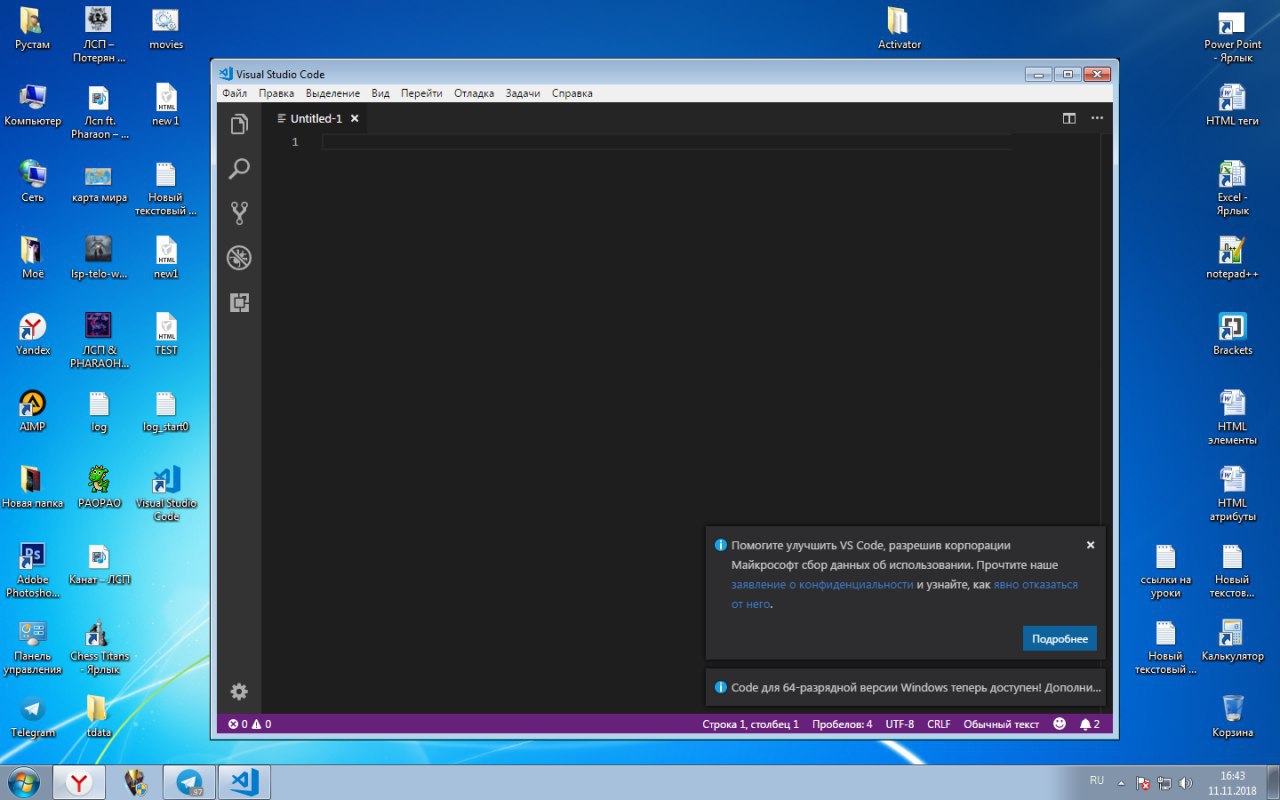Close the Untitled-1 tab

point(354,118)
